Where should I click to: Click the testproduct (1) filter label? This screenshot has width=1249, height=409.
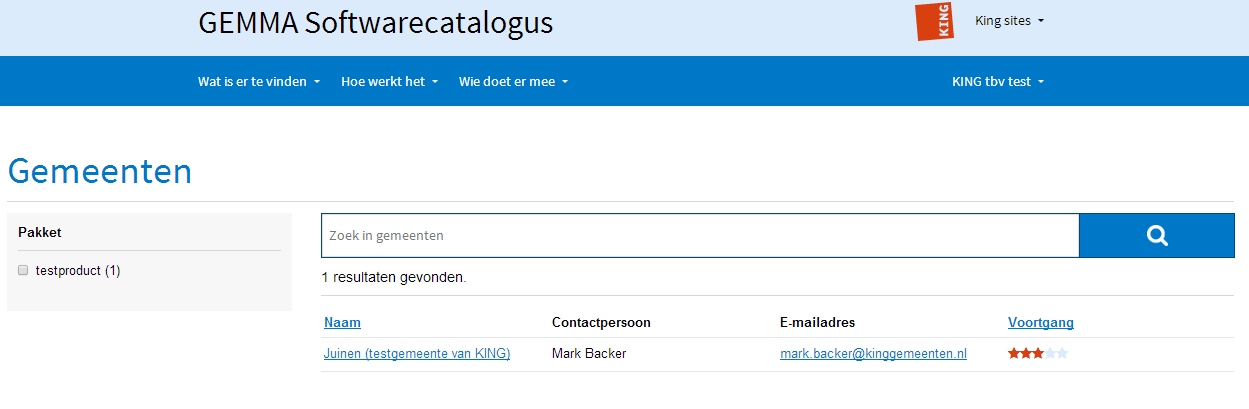pyautogui.click(x=78, y=271)
